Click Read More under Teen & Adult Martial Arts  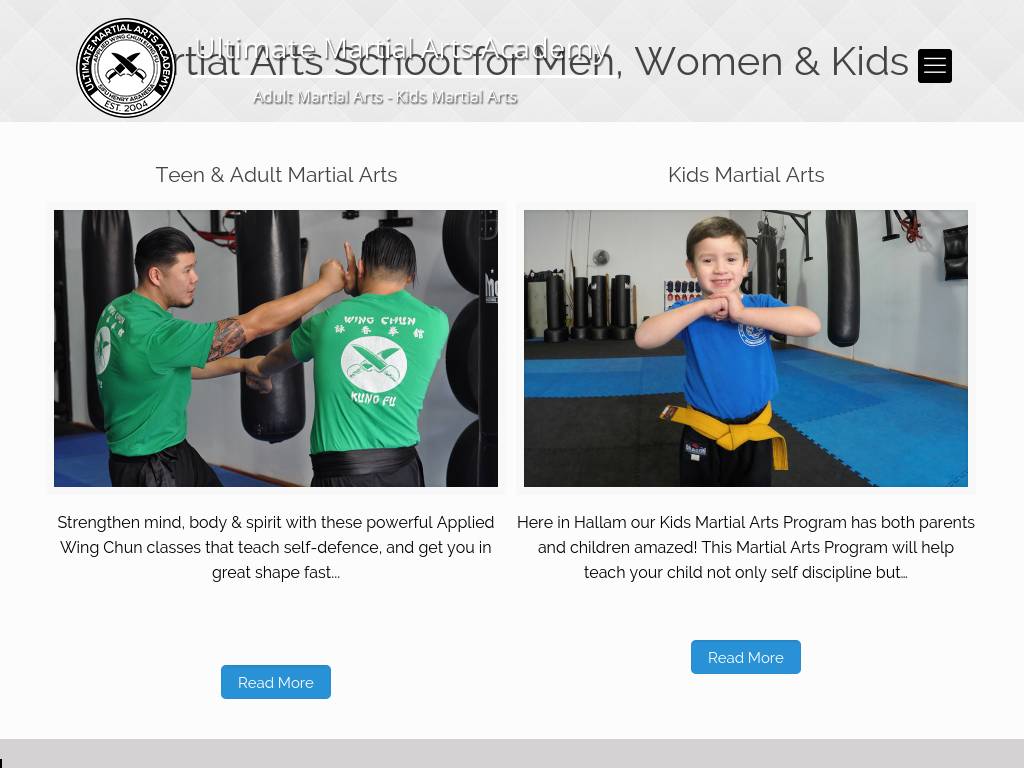[276, 682]
